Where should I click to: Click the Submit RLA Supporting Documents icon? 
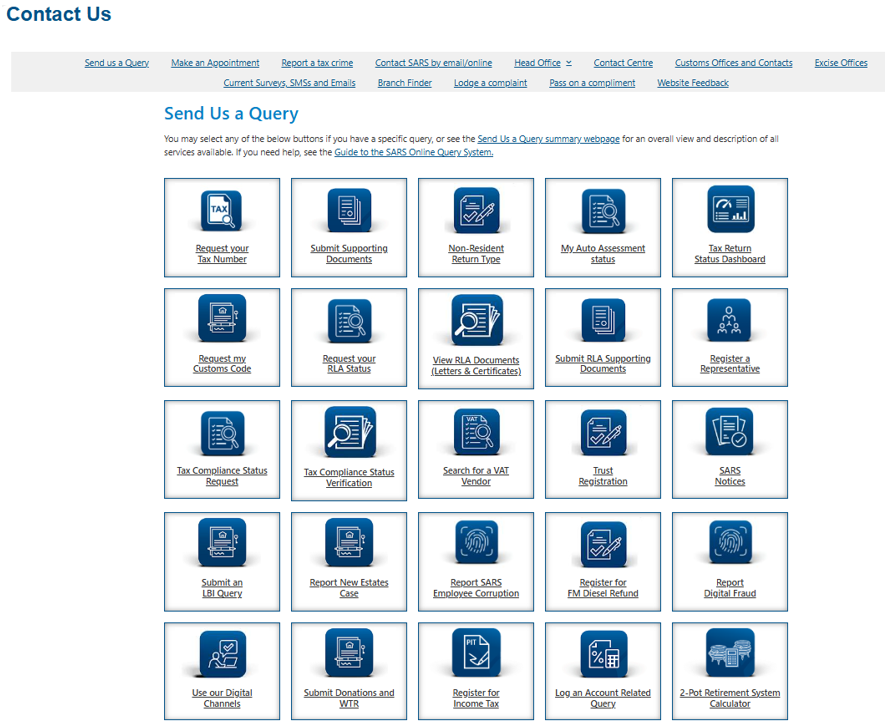(x=603, y=320)
